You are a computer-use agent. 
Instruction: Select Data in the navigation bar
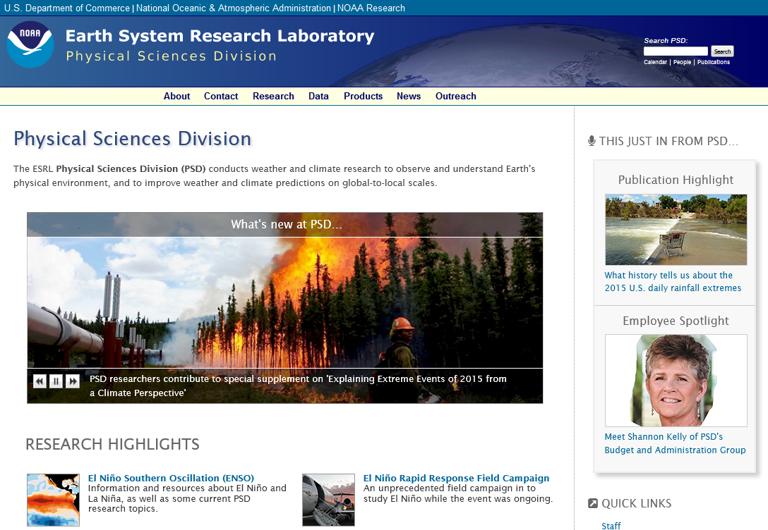pyautogui.click(x=318, y=96)
